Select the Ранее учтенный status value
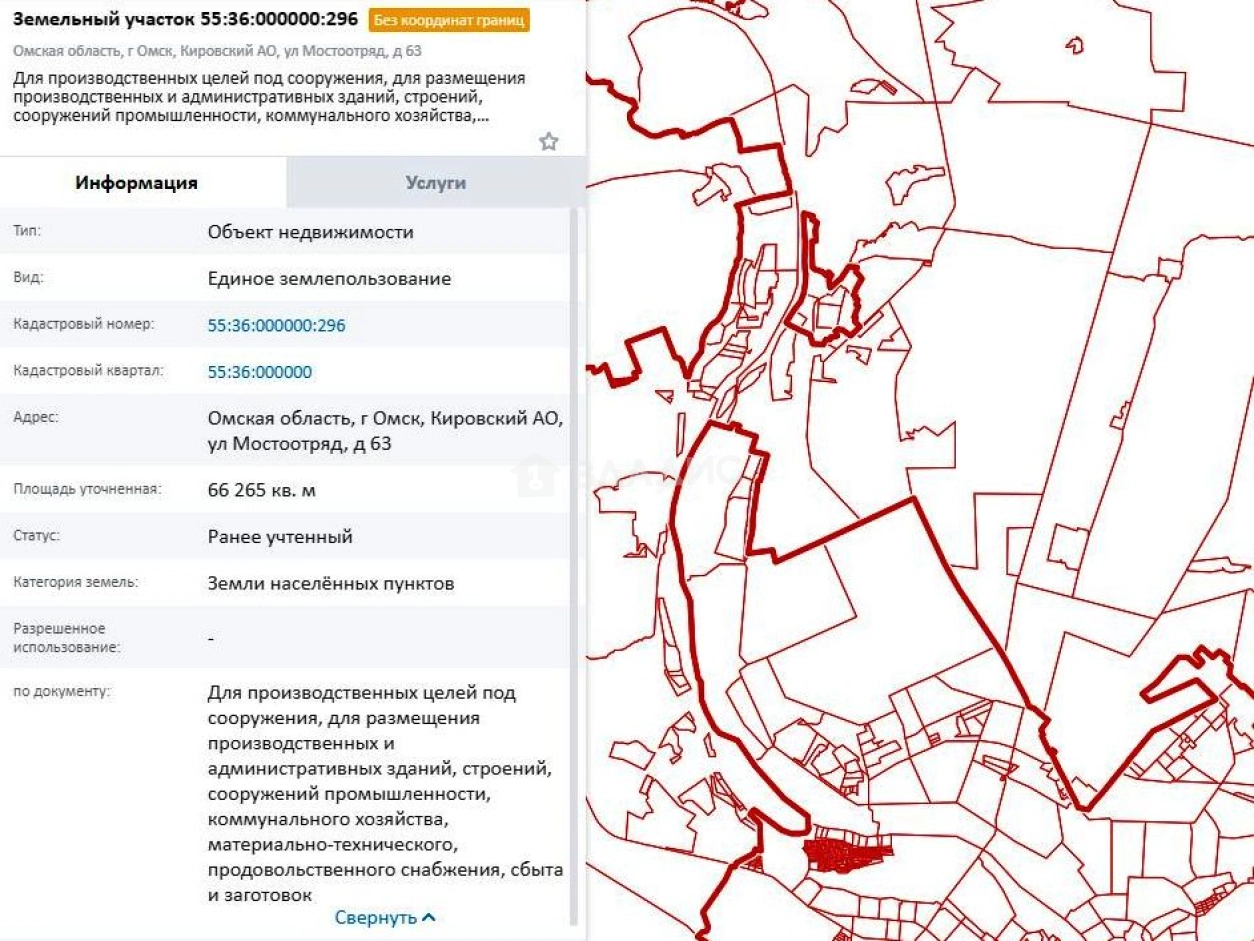1254x941 pixels. [x=280, y=537]
